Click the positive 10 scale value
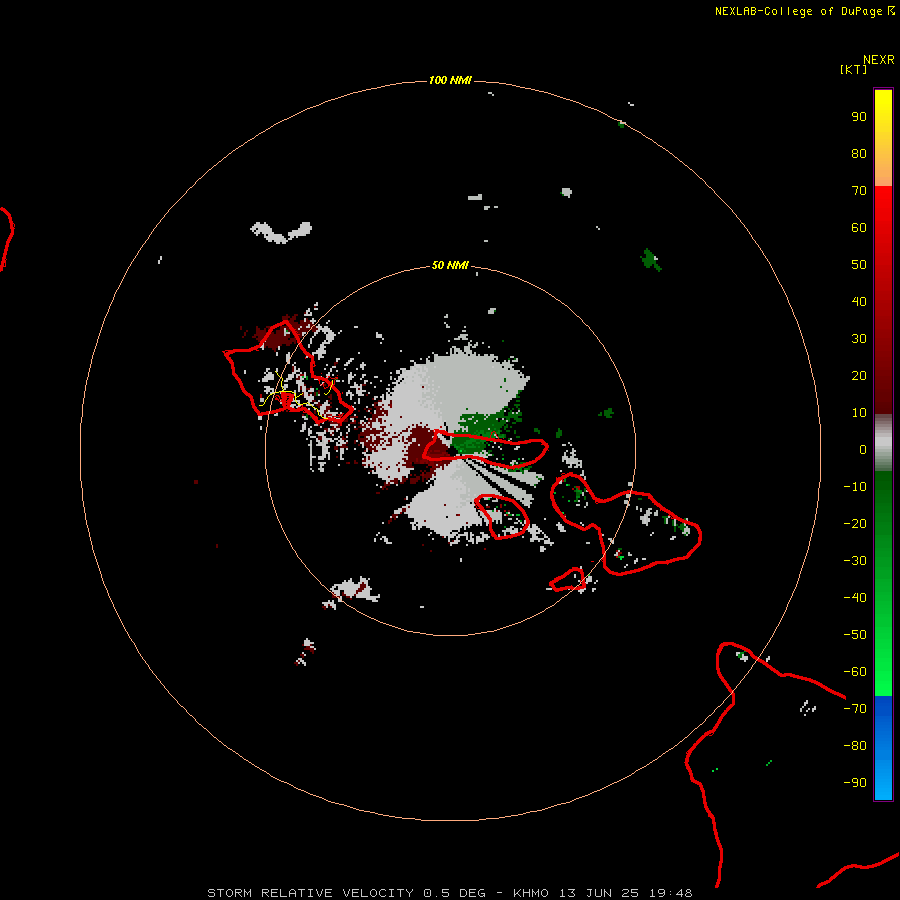The width and height of the screenshot is (900, 900). 859,413
